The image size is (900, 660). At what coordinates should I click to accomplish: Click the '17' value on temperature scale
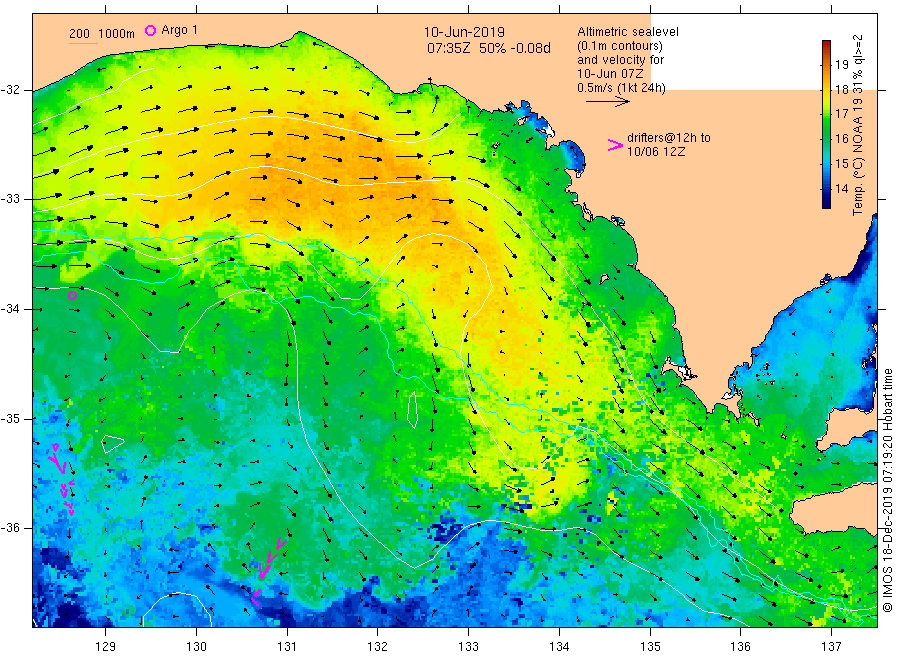pos(841,114)
